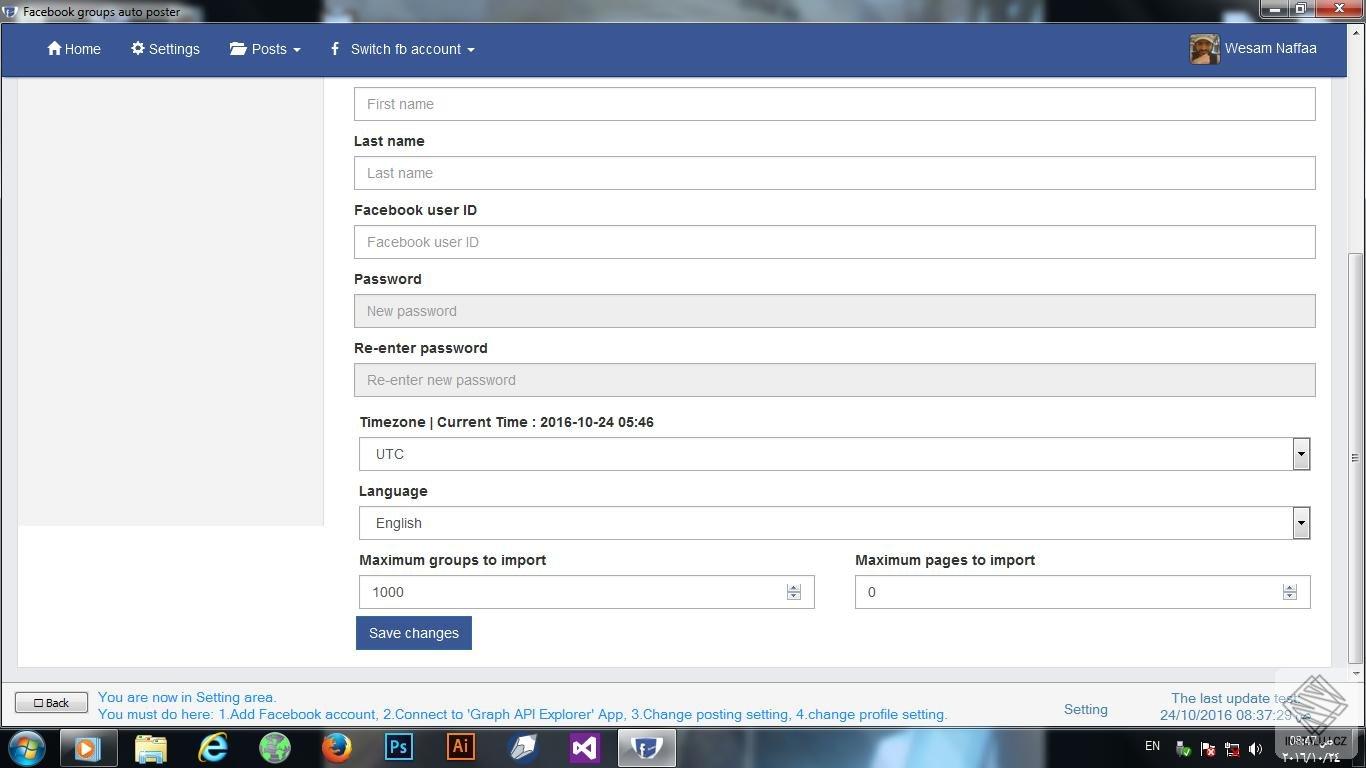Image resolution: width=1366 pixels, height=768 pixels.
Task: Open the green globe taskbar application
Action: 275,748
